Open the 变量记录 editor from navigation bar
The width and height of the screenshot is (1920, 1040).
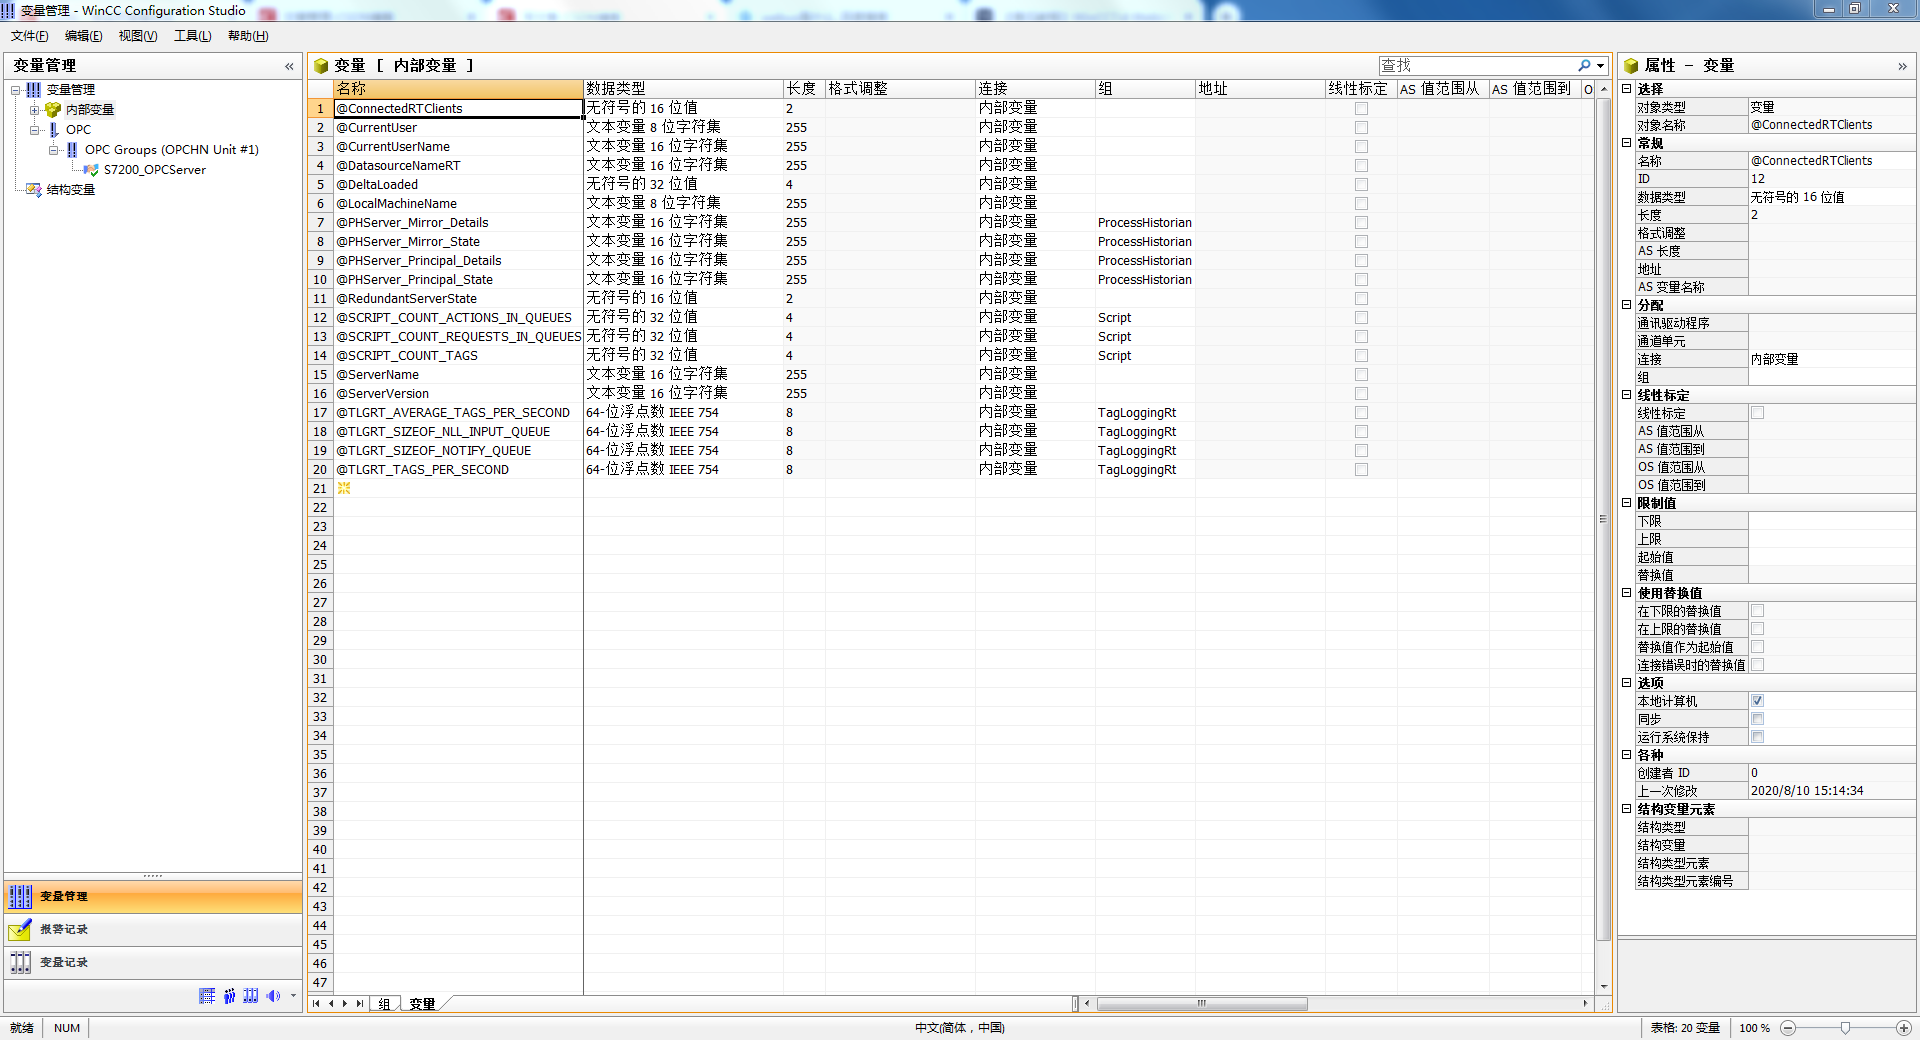pyautogui.click(x=153, y=963)
